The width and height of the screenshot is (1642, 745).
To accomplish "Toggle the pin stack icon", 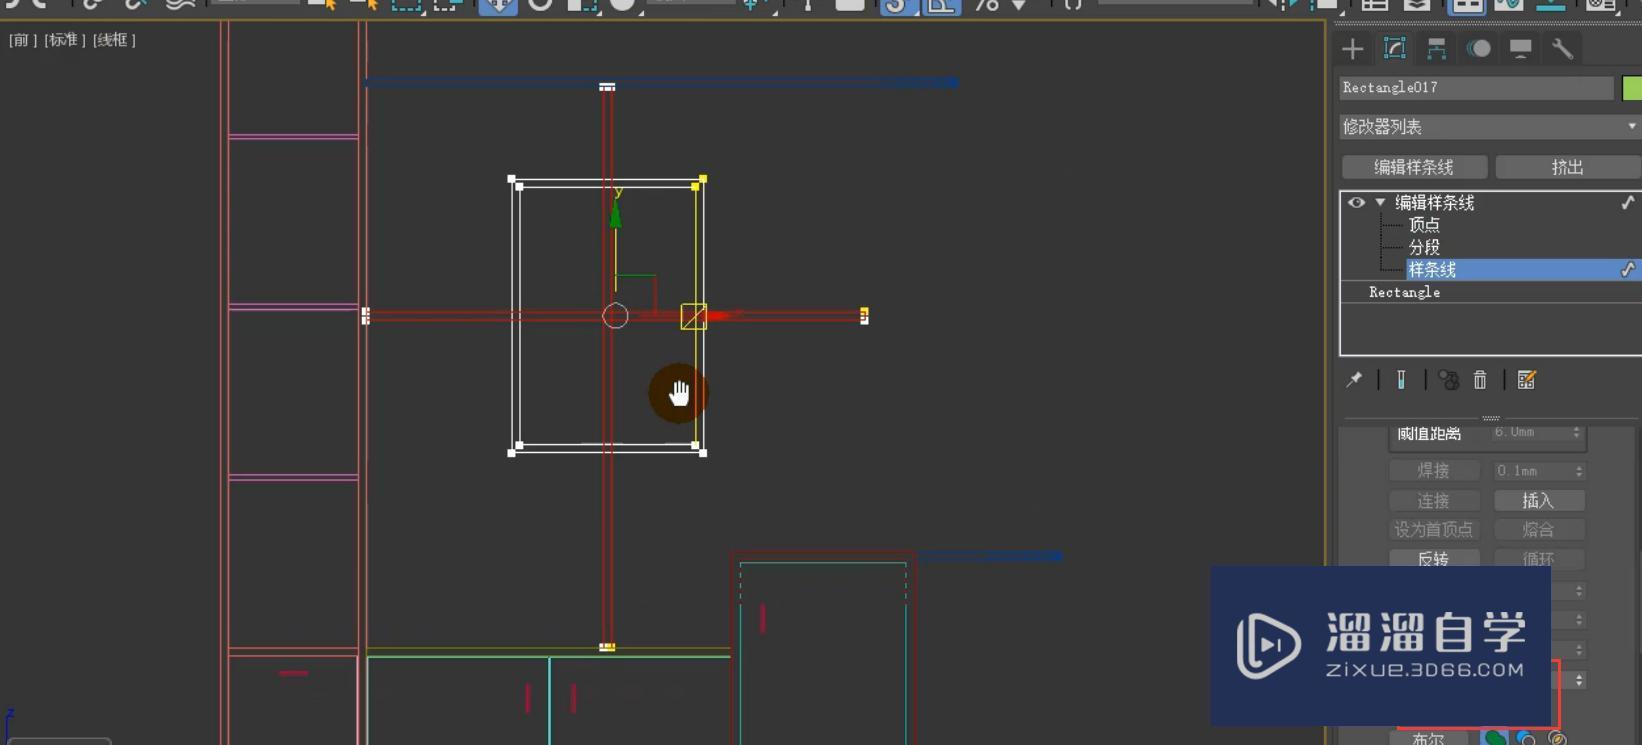I will 1354,380.
